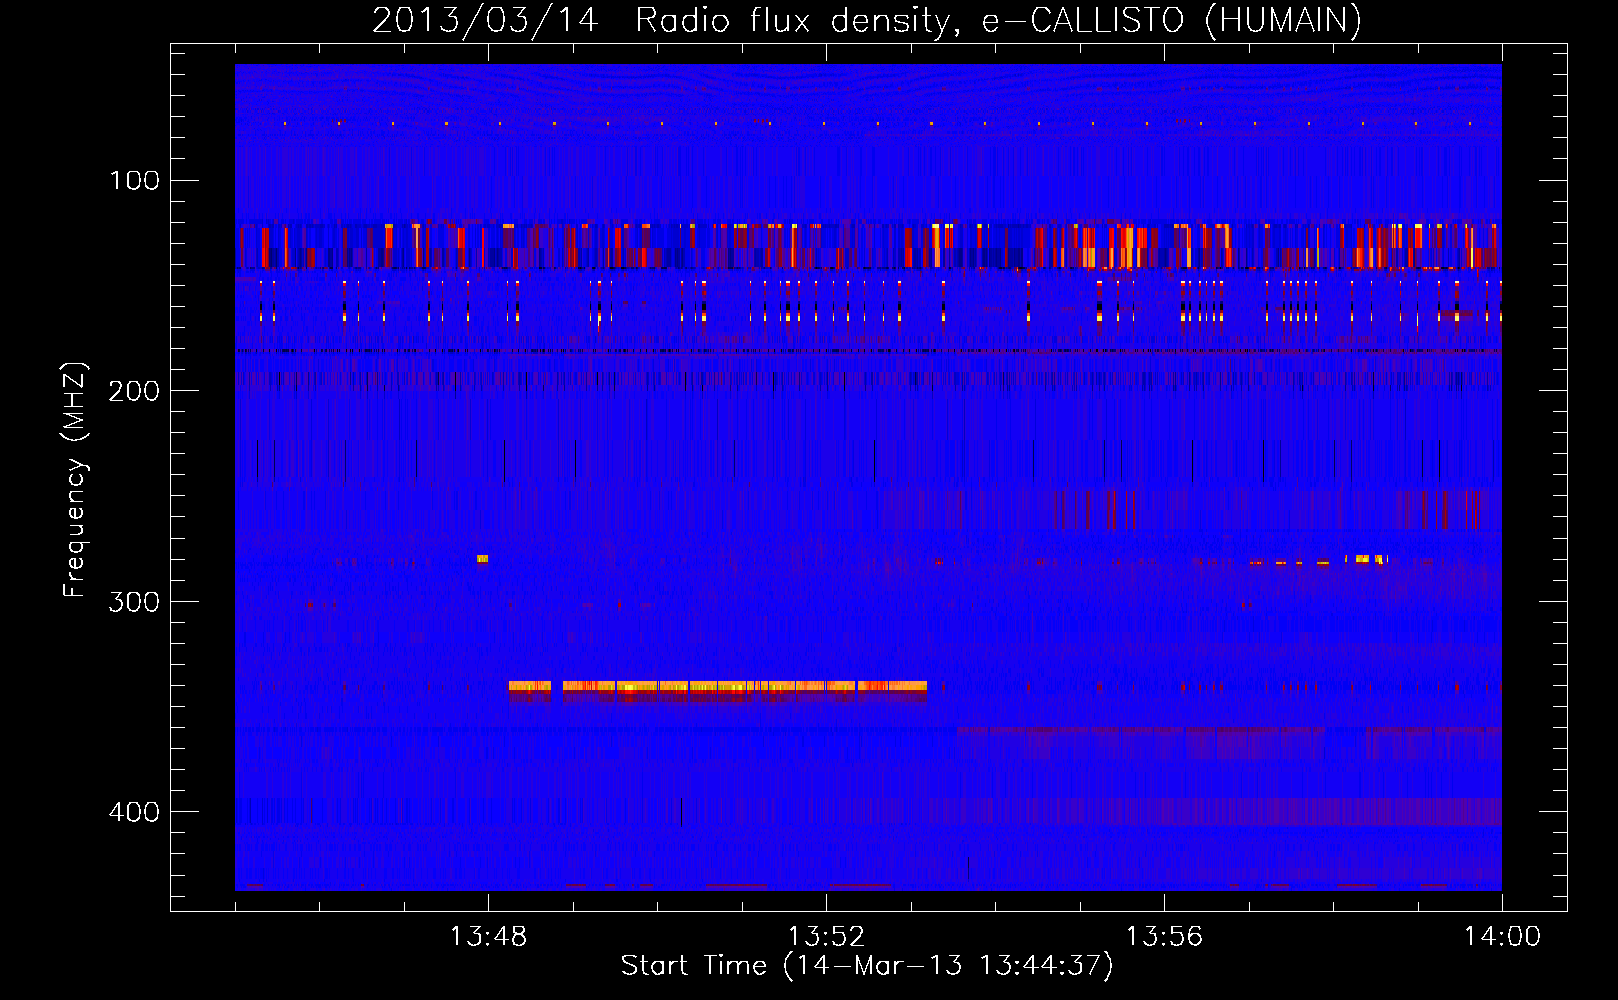The height and width of the screenshot is (1000, 1618).
Task: Click the bright orange emission band near 340 MHz
Action: (x=718, y=687)
